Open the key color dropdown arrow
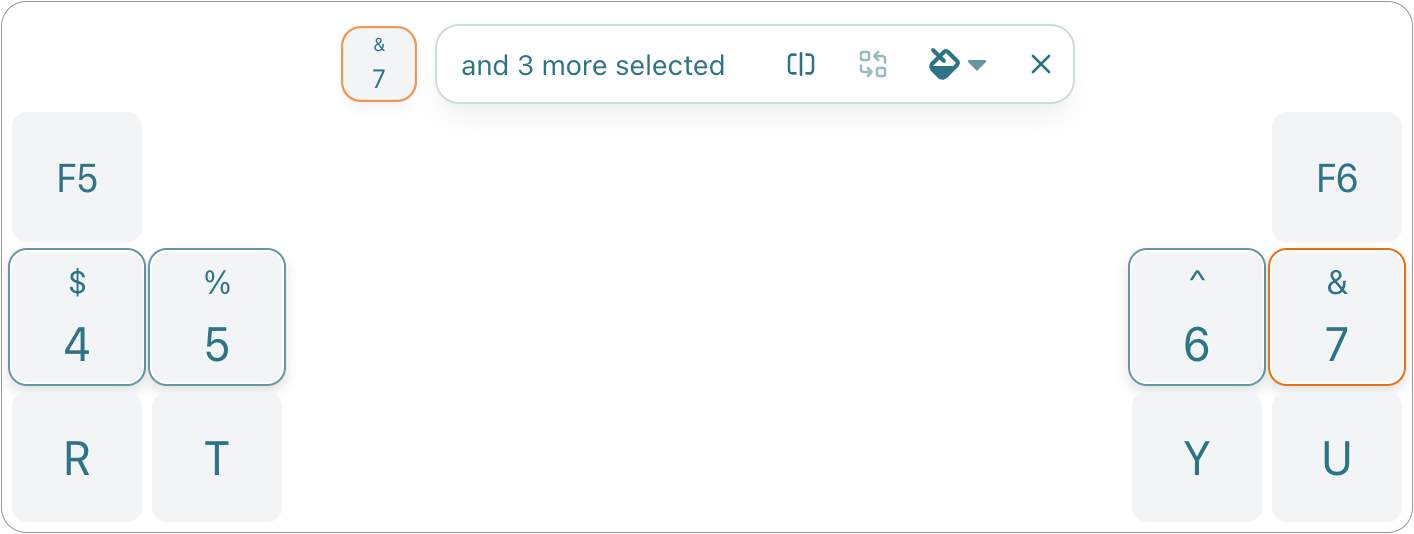 pyautogui.click(x=978, y=66)
